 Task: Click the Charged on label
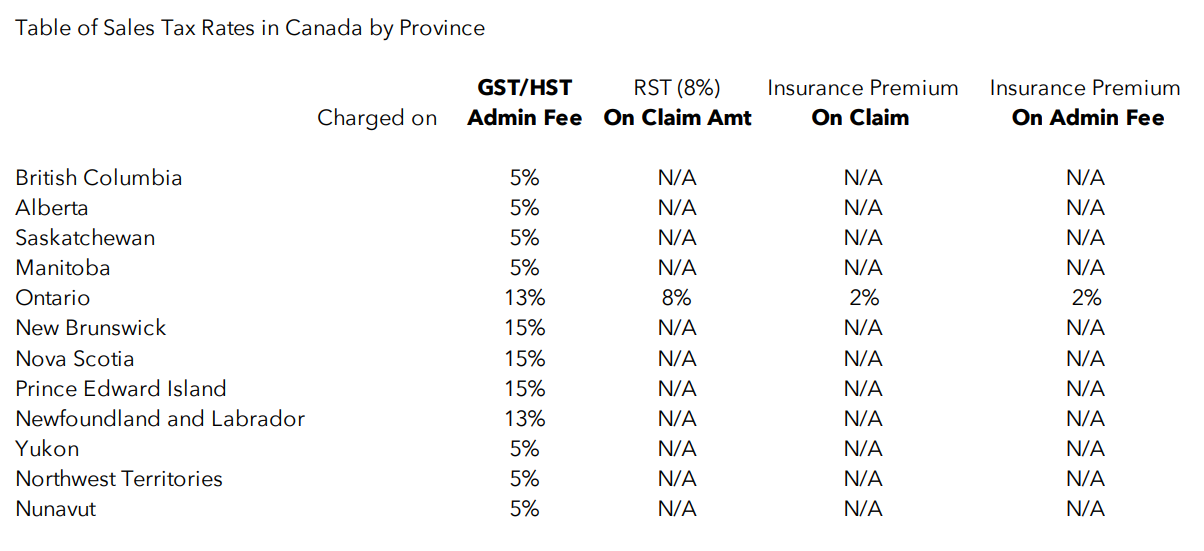point(377,118)
